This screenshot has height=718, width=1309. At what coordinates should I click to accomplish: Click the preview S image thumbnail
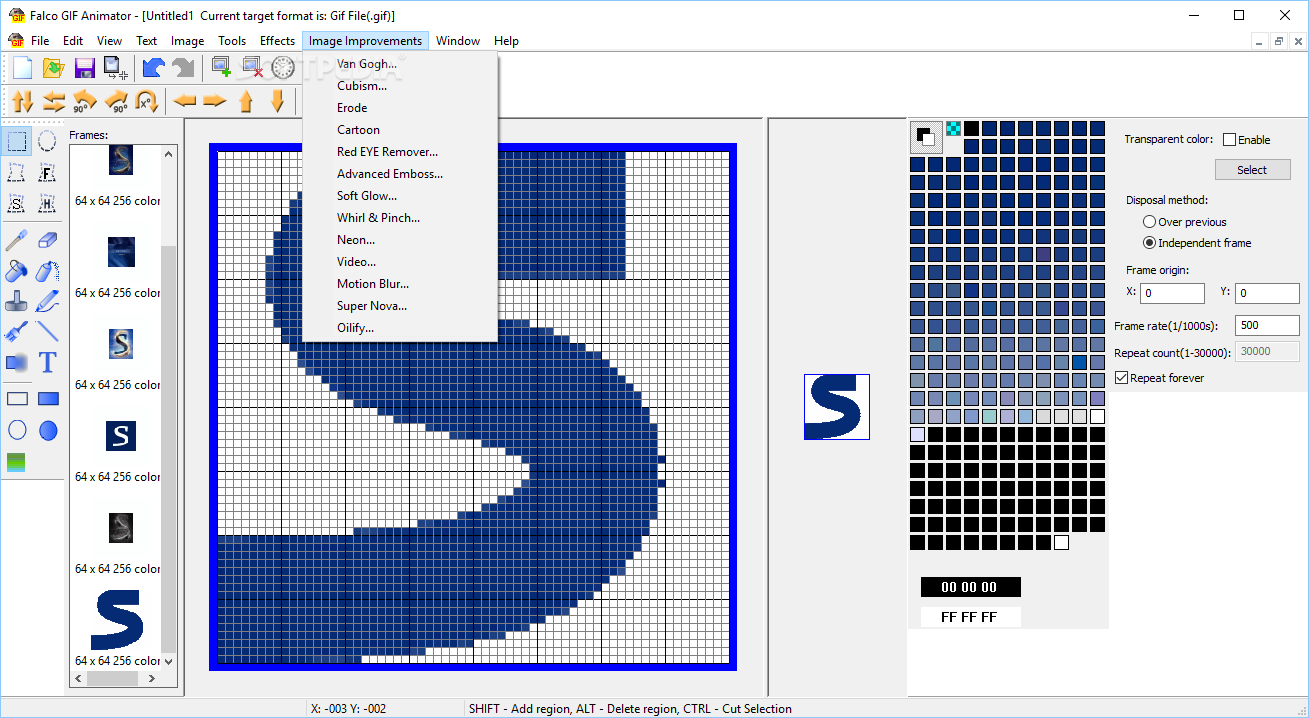(x=837, y=407)
